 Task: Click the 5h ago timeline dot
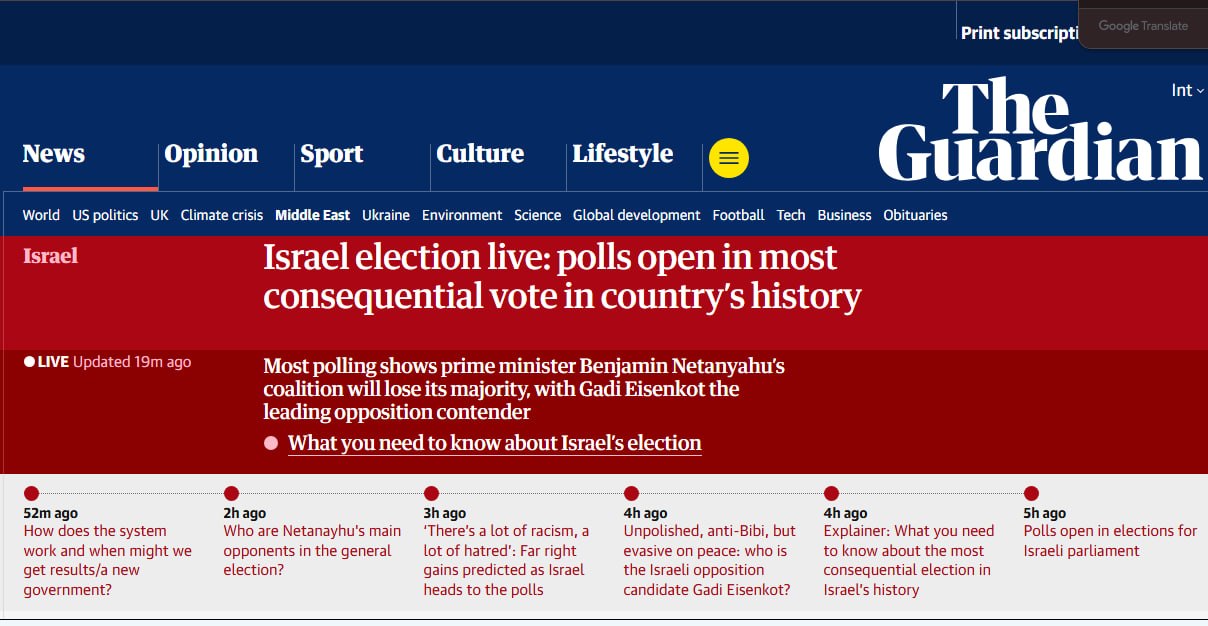pyautogui.click(x=1031, y=493)
